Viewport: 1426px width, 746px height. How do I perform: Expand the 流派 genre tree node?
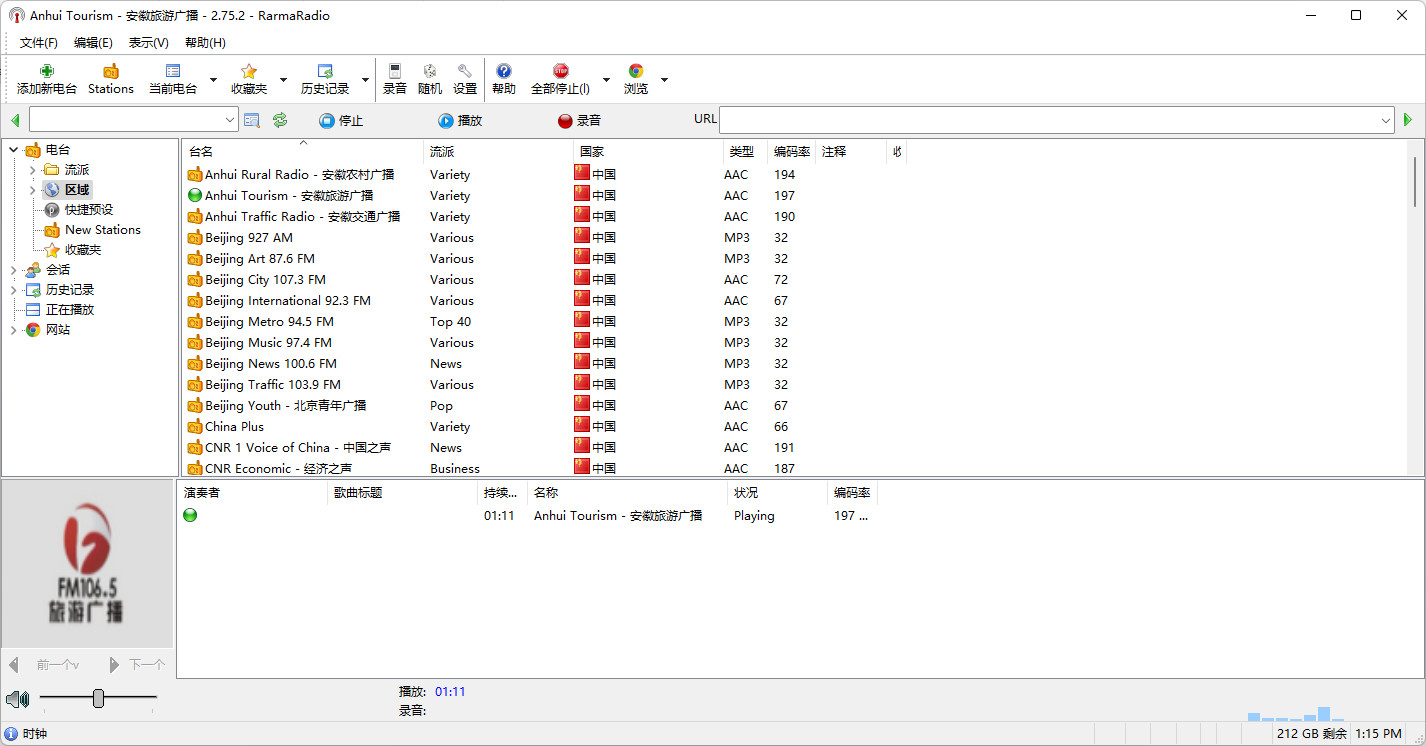tap(32, 170)
